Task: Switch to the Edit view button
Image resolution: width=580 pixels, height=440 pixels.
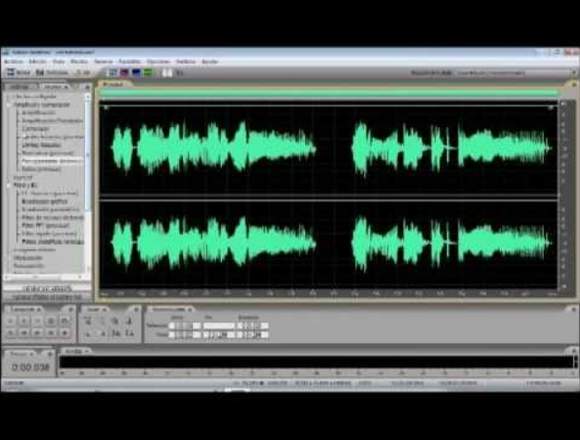Action: pyautogui.click(x=18, y=72)
